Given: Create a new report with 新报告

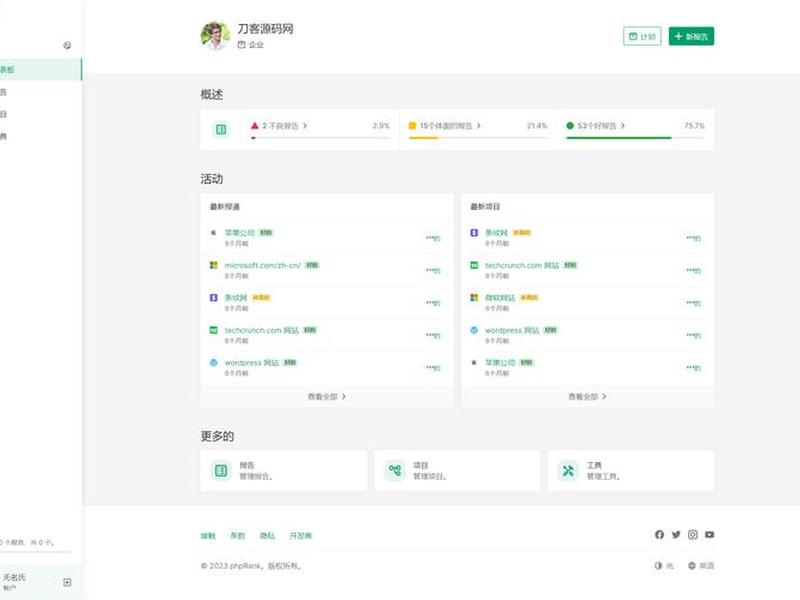Looking at the screenshot, I should click(x=691, y=36).
